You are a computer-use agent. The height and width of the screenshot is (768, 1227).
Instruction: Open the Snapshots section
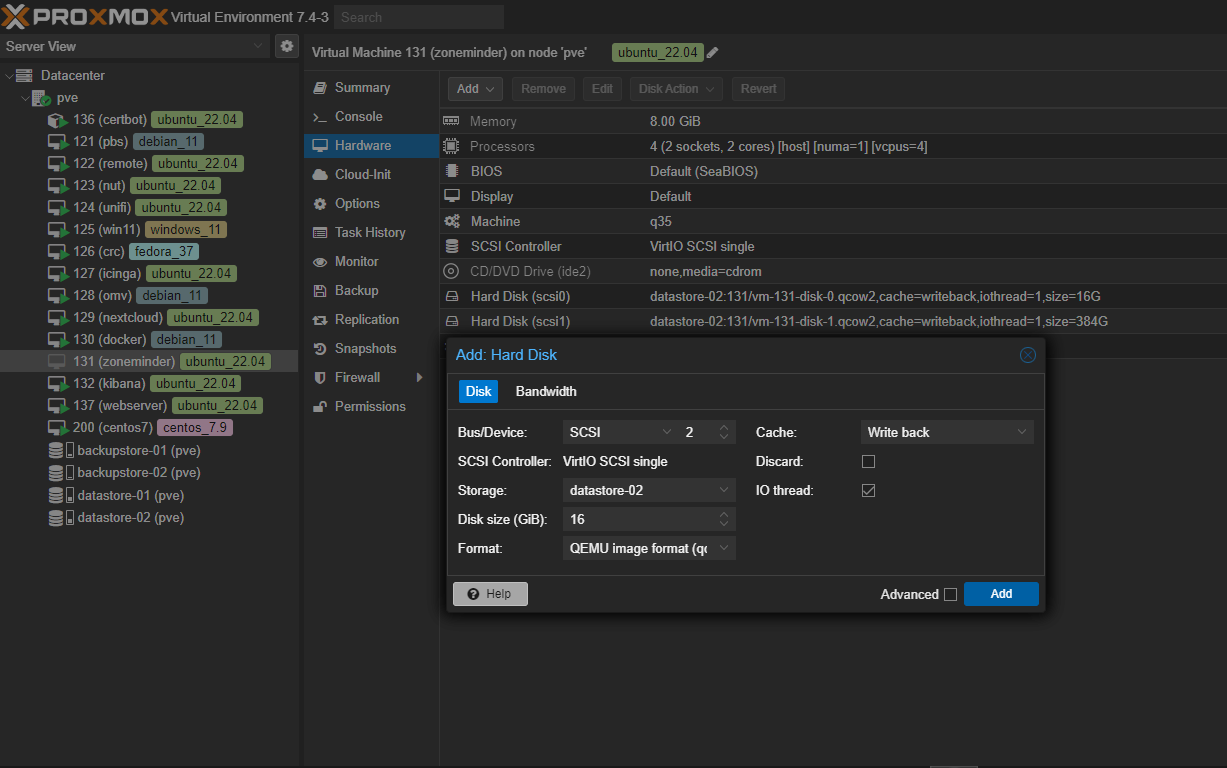(365, 349)
